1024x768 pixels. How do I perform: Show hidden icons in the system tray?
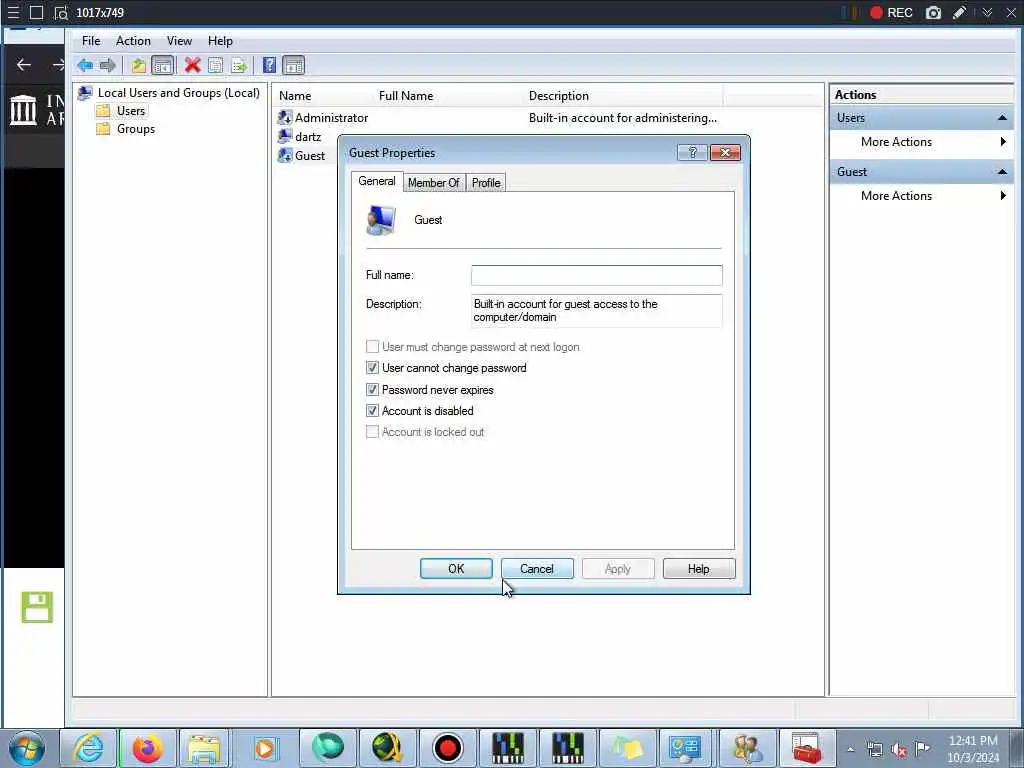[x=850, y=750]
